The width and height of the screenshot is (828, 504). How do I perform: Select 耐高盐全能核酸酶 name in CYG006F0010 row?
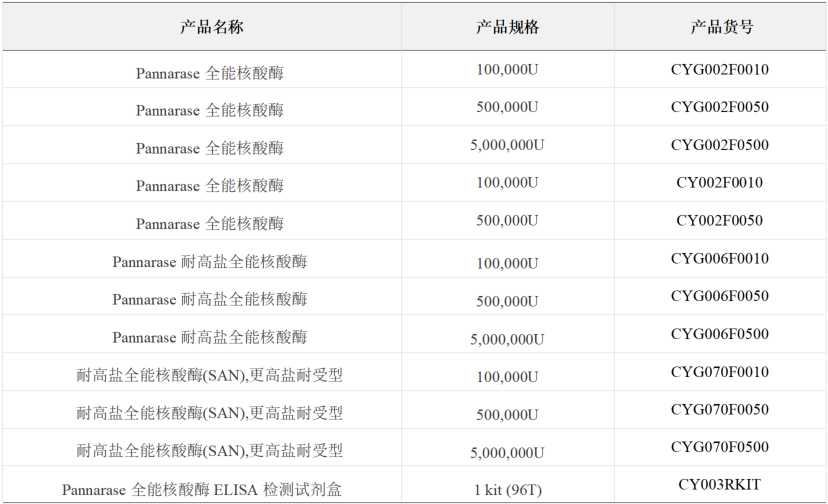(210, 262)
